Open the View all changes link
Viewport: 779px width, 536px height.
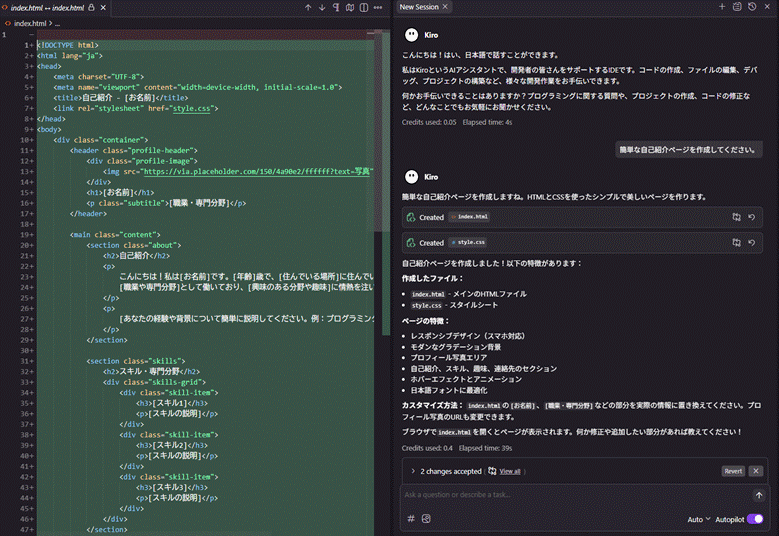[x=509, y=471]
